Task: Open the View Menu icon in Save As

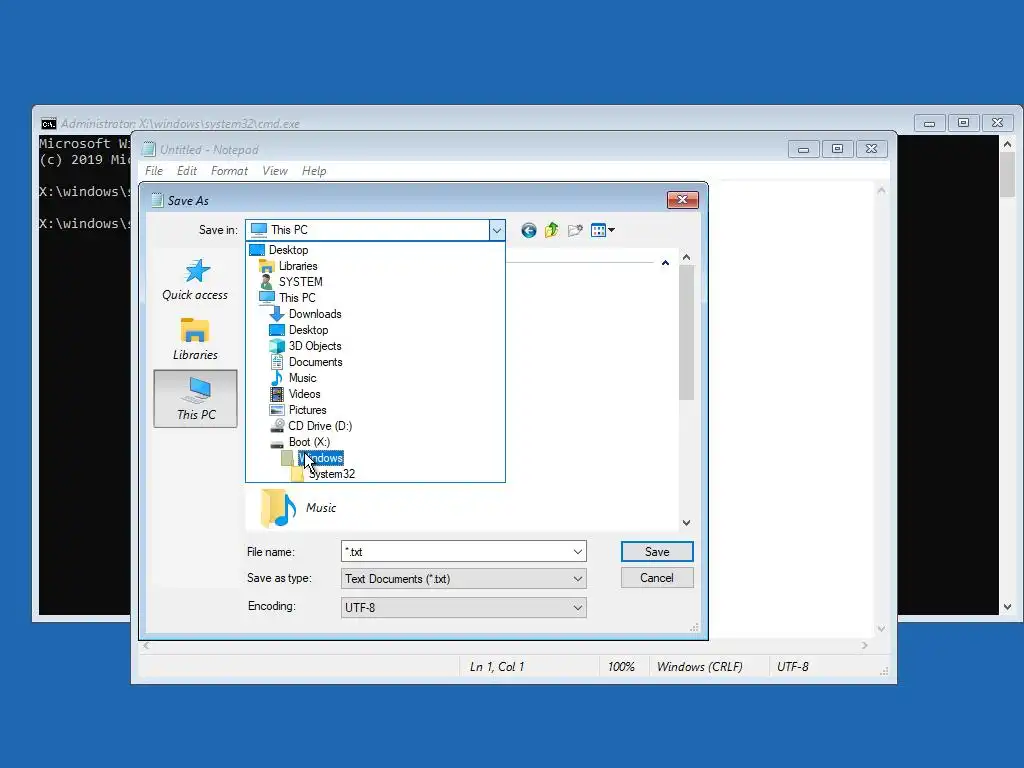Action: pos(598,230)
